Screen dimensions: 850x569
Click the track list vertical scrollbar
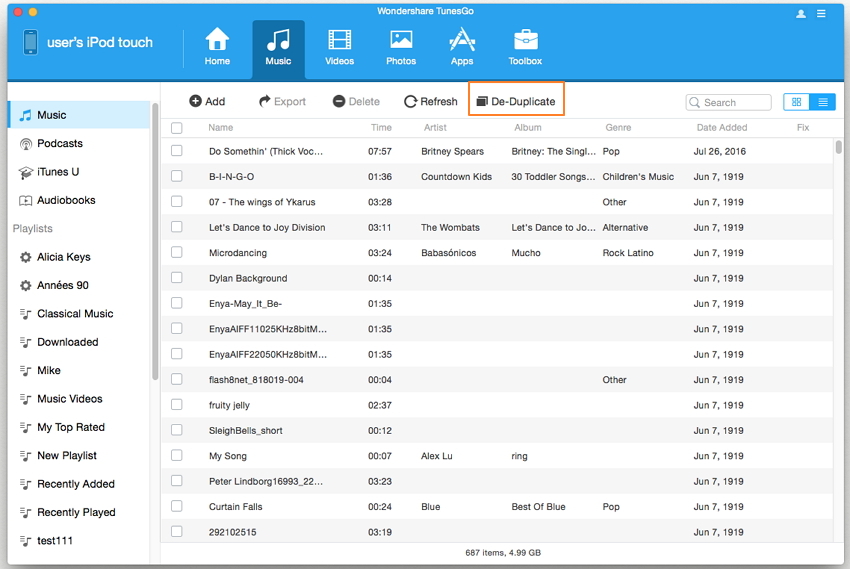pyautogui.click(x=838, y=147)
